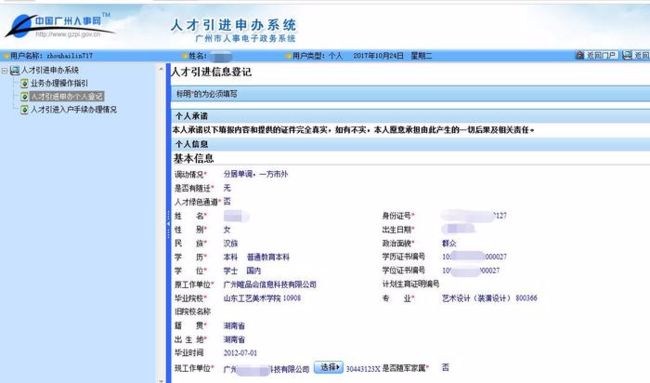Toggle the sidebar collapse handle on the divider
This screenshot has width=650, height=383.
coord(168,224)
